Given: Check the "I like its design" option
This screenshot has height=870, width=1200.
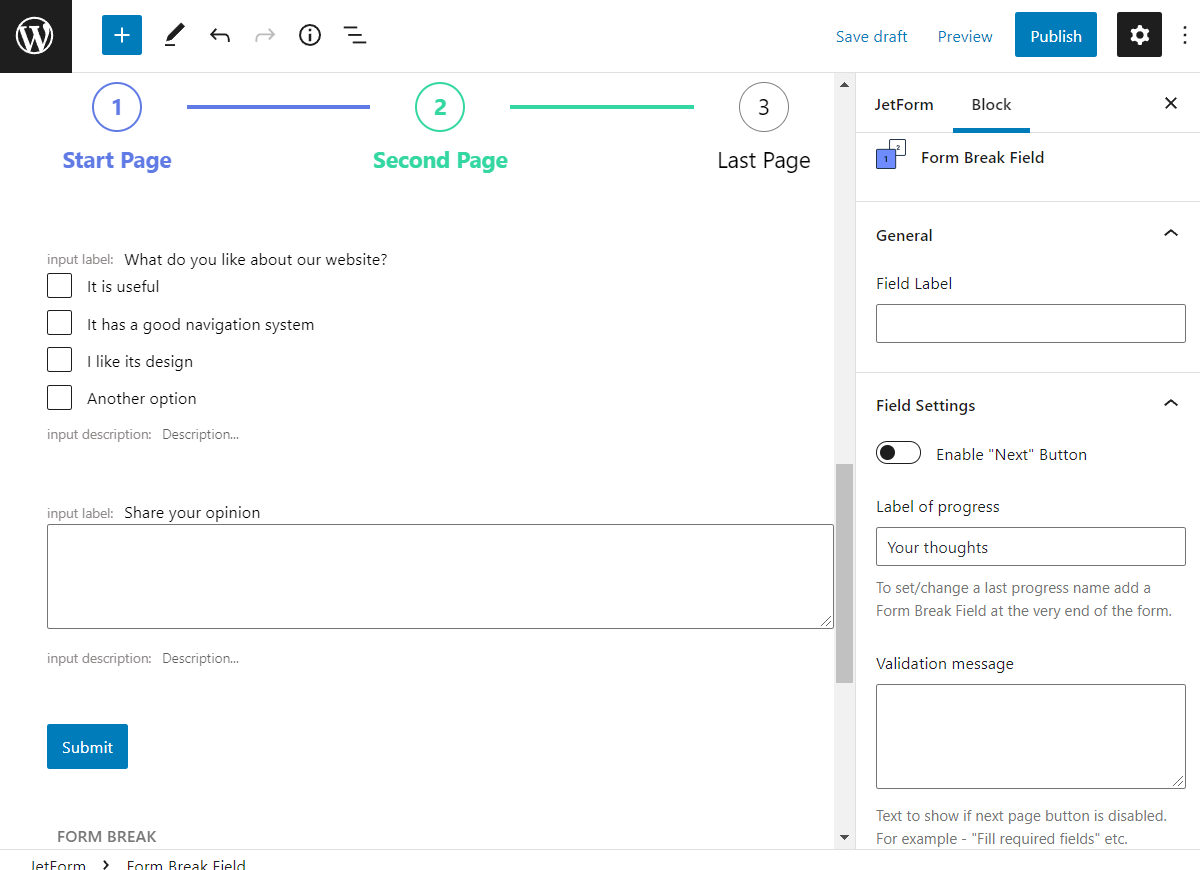Looking at the screenshot, I should click(x=59, y=359).
